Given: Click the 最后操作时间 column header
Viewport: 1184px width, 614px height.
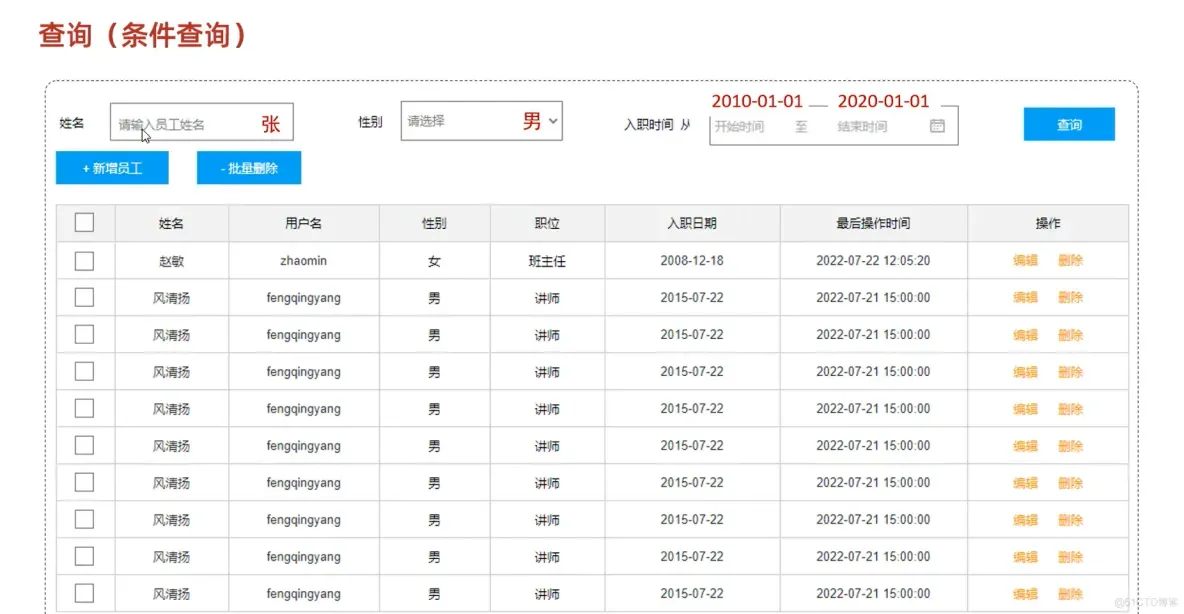Looking at the screenshot, I should [873, 224].
